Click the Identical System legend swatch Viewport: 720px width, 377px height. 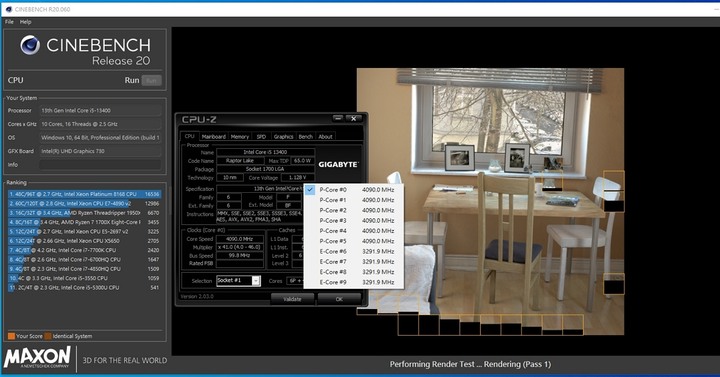(48, 336)
